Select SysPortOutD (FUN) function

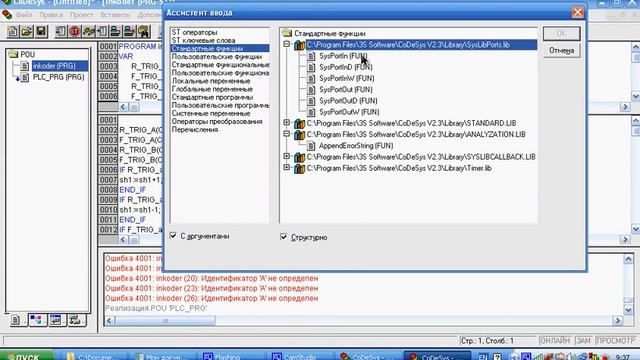[x=348, y=101]
